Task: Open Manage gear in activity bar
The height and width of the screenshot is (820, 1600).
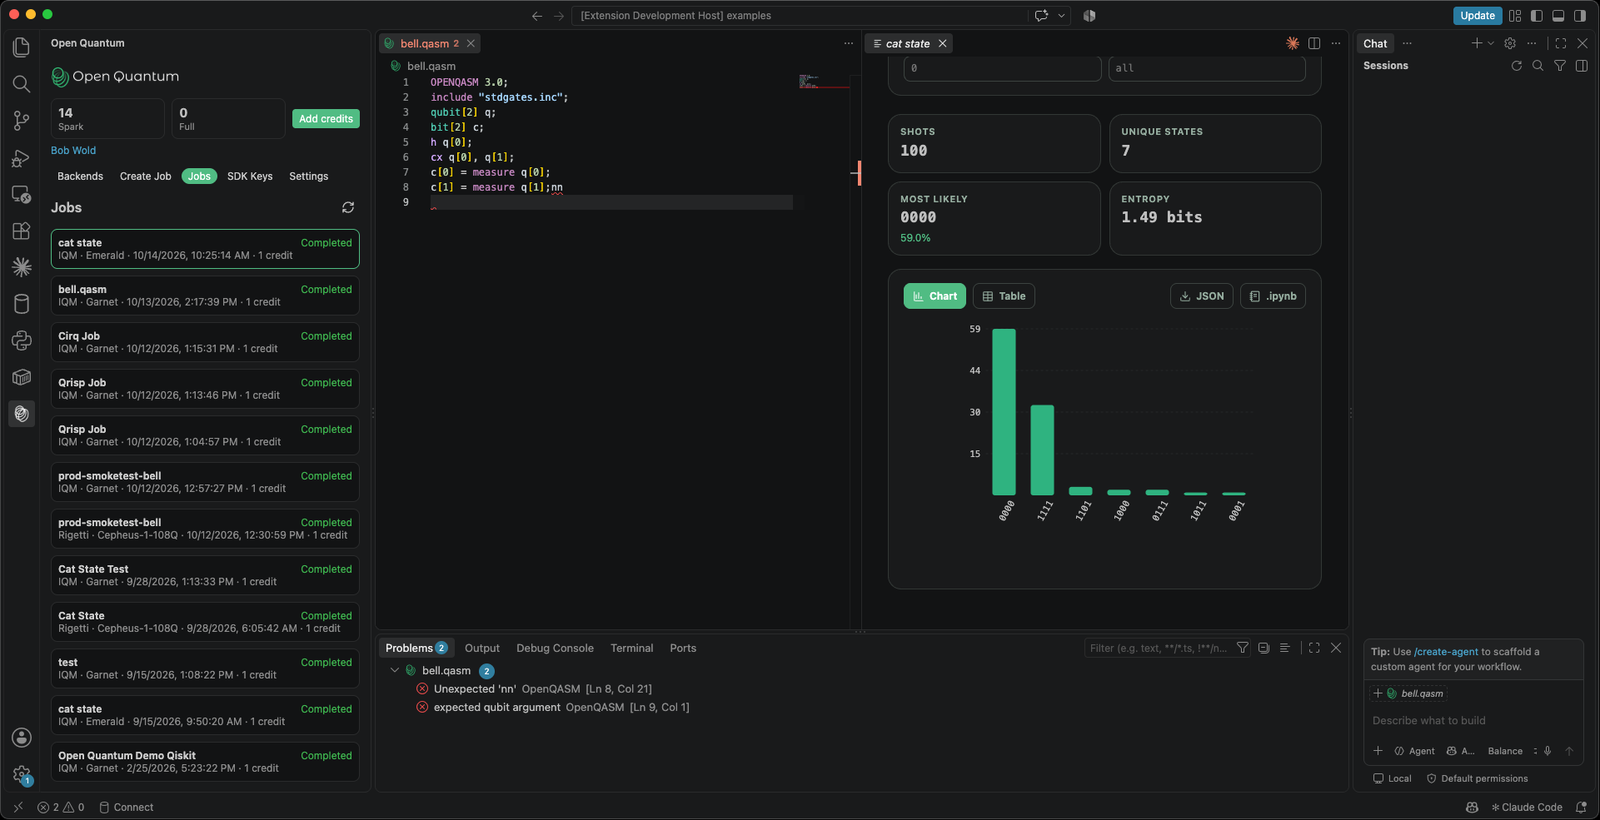Action: [21, 775]
